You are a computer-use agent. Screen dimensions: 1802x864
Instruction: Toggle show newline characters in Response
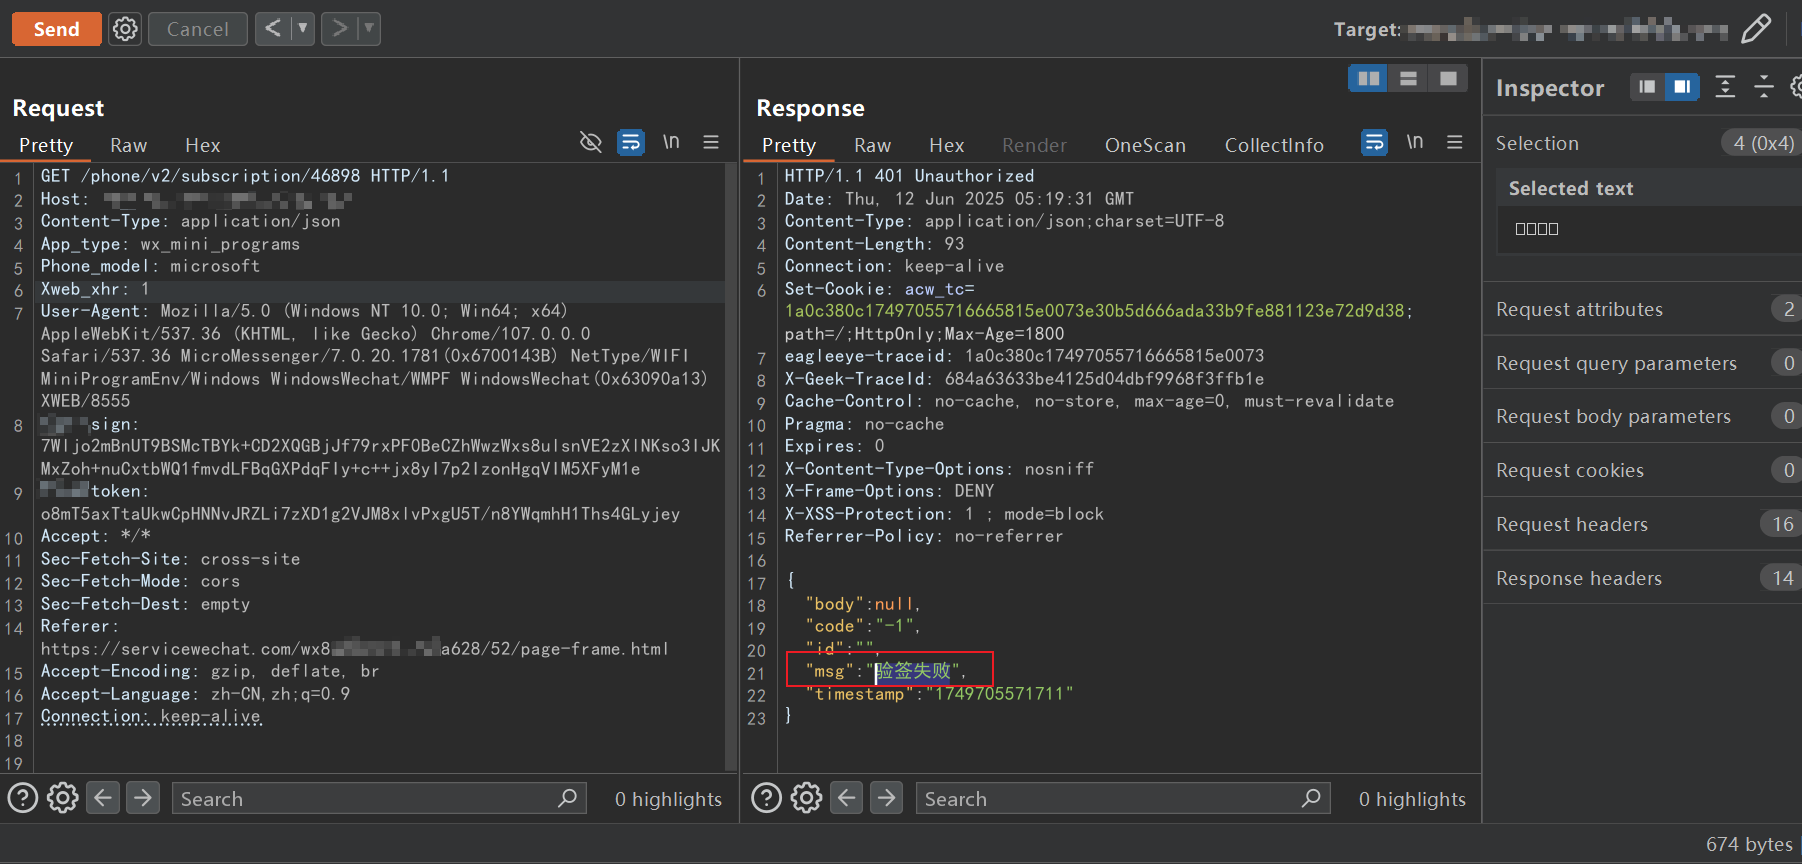tap(1415, 142)
